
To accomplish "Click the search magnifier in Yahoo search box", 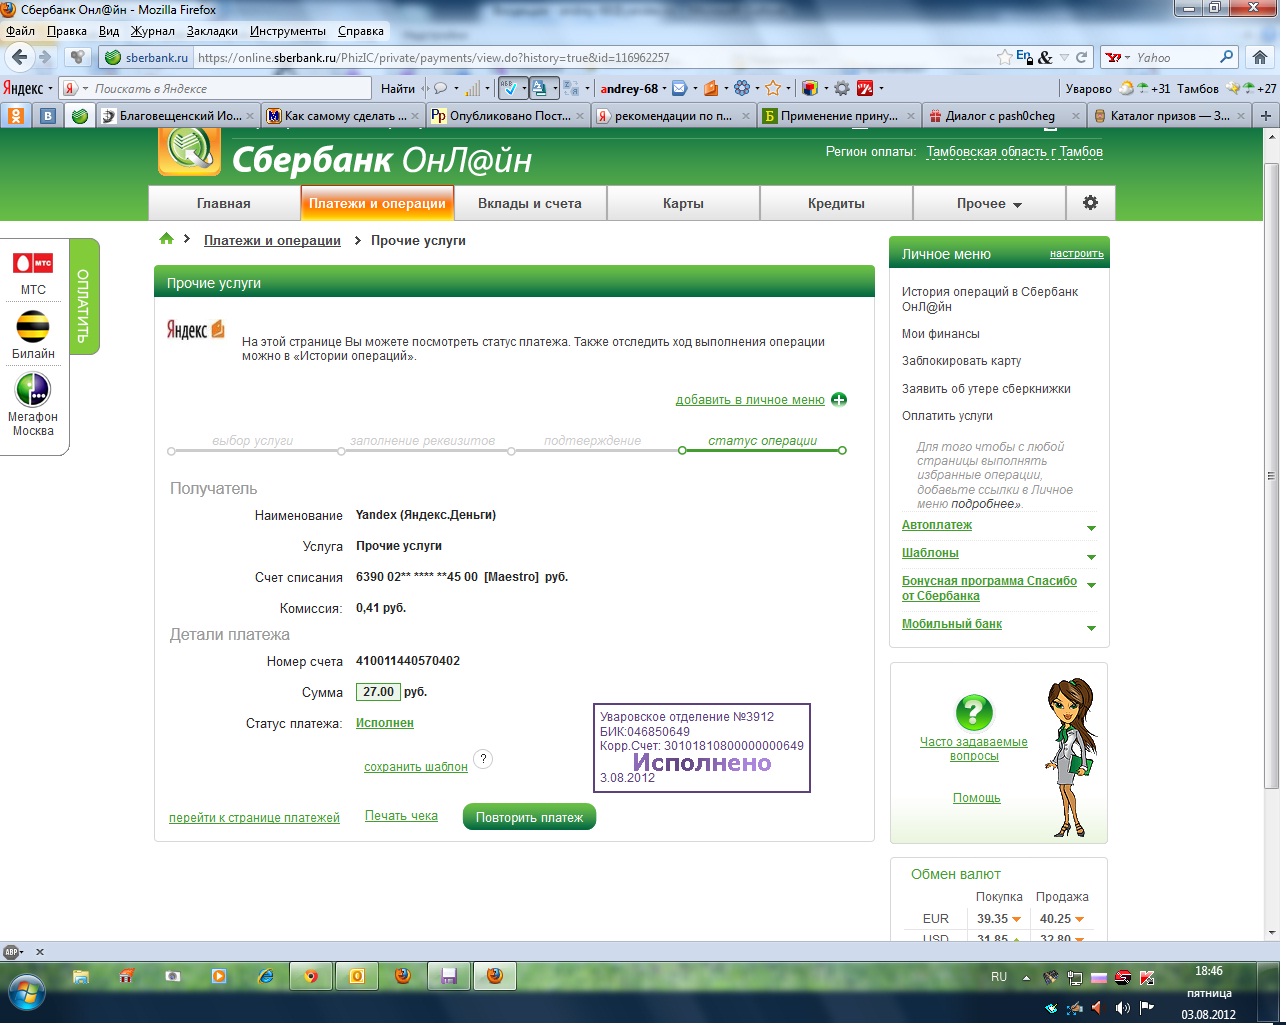I will [1226, 57].
